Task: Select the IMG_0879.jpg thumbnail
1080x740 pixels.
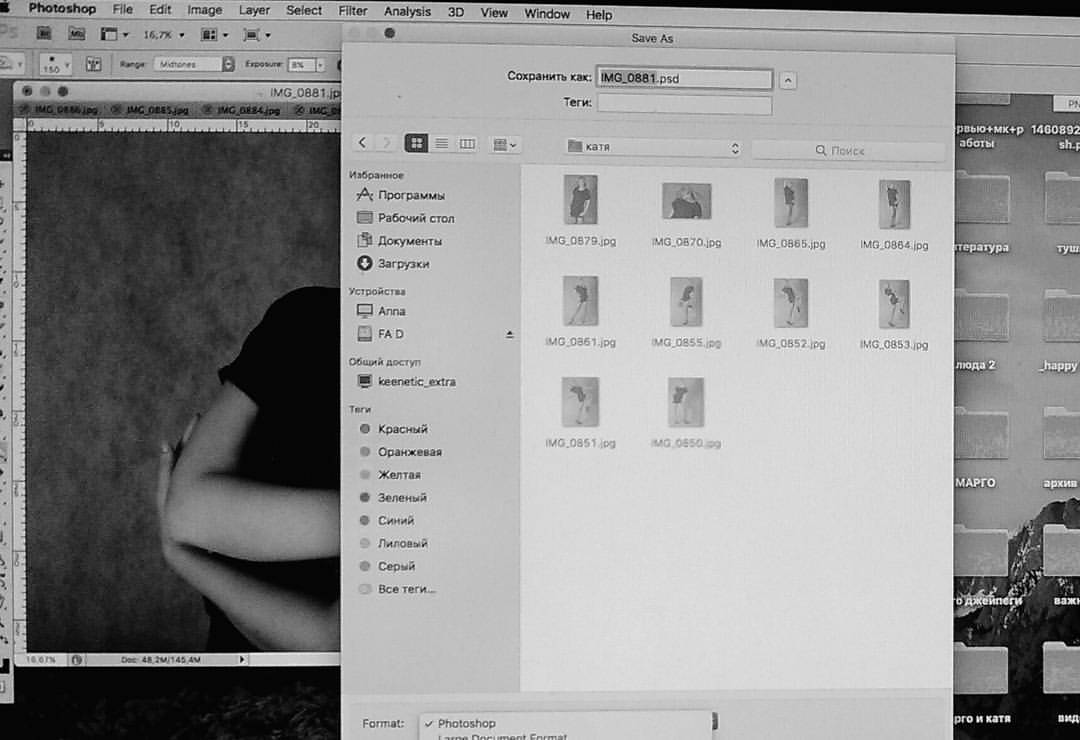Action: (x=581, y=209)
